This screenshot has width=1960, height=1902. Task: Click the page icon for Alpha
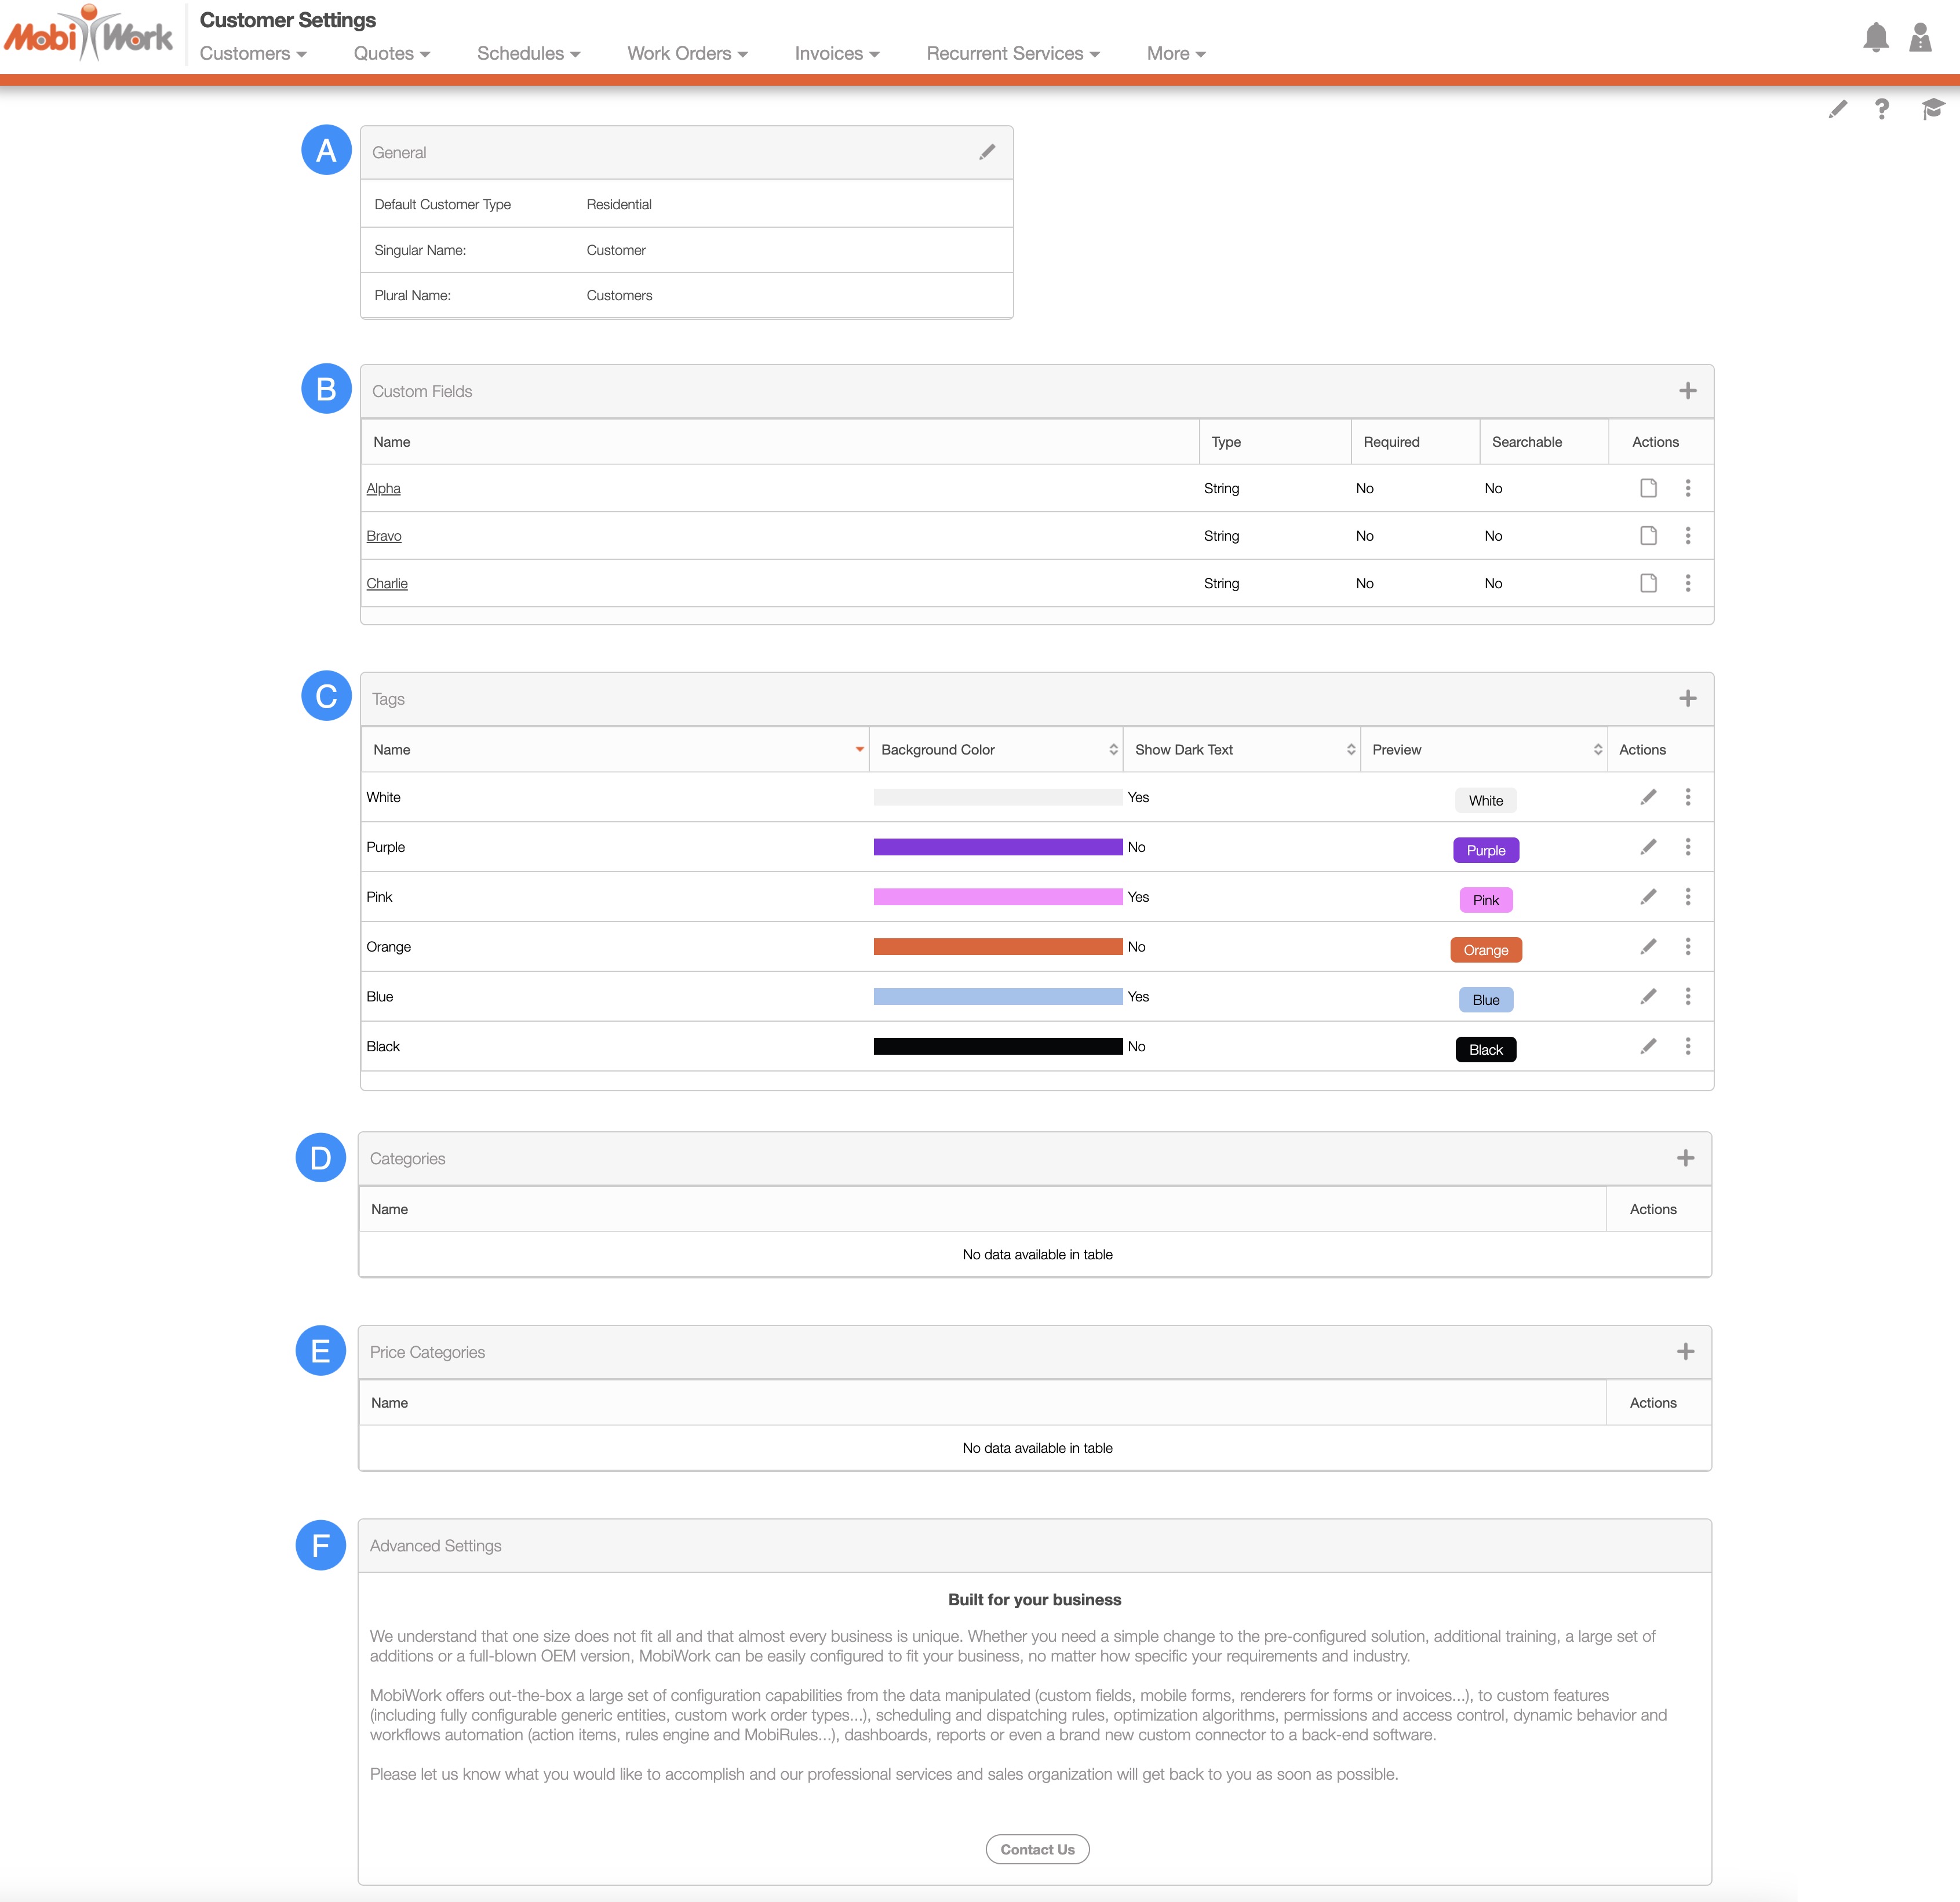coord(1648,488)
